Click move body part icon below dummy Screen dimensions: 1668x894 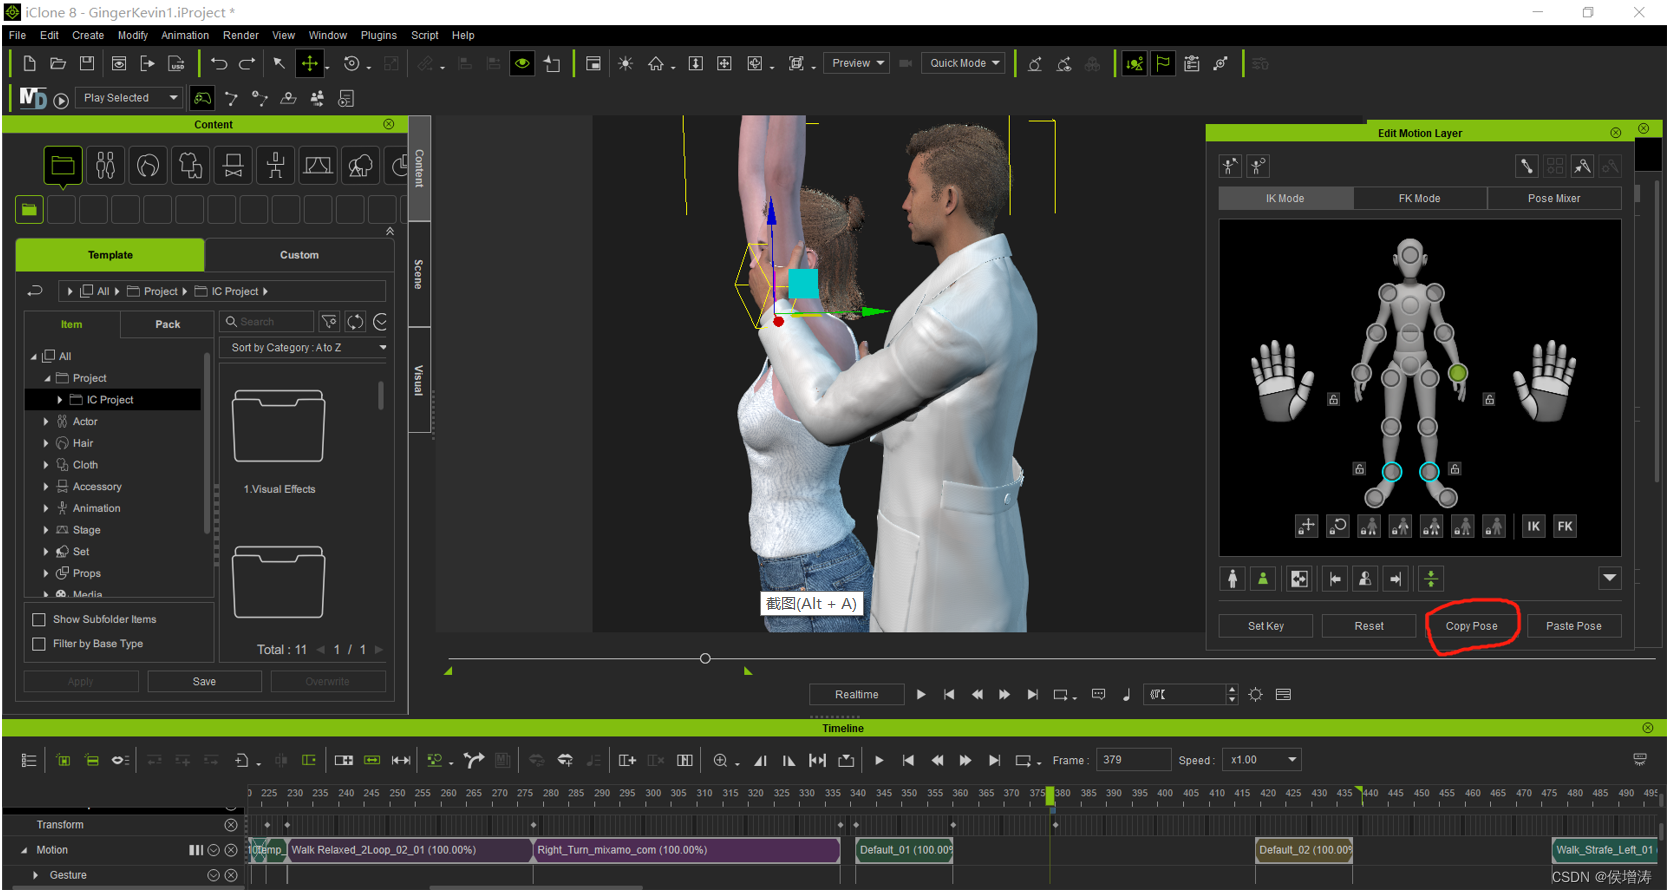[x=1307, y=526]
